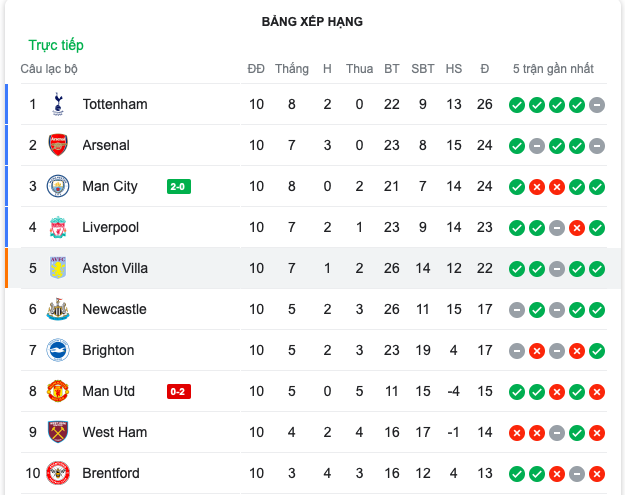Open Man City's crest icon
This screenshot has height=495, width=625.
pos(58,186)
